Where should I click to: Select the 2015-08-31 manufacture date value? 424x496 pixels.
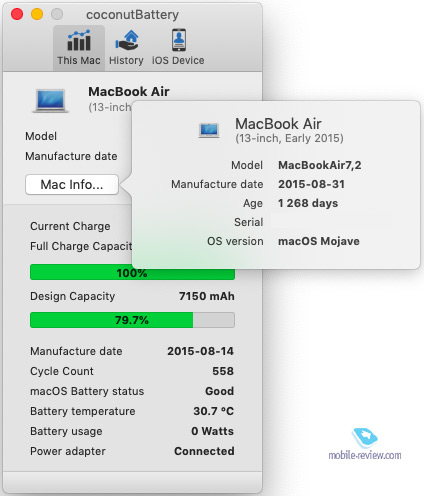(311, 184)
